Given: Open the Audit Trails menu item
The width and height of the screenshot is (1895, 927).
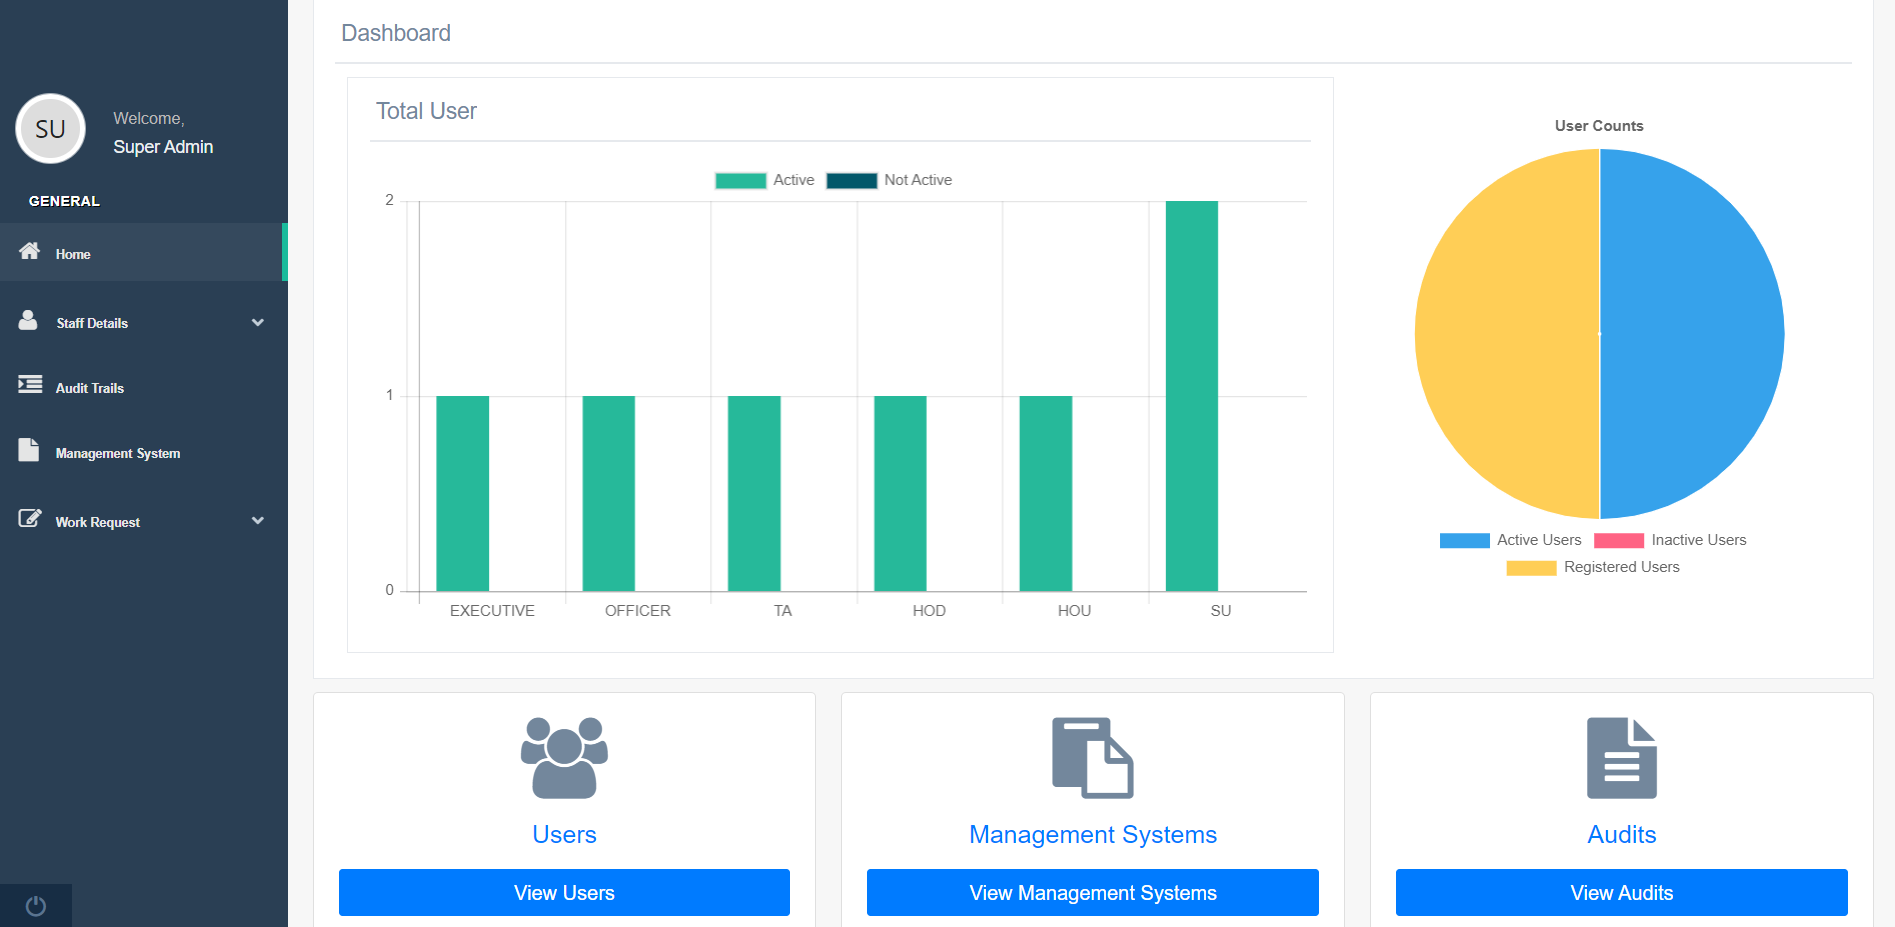Looking at the screenshot, I should pos(90,388).
